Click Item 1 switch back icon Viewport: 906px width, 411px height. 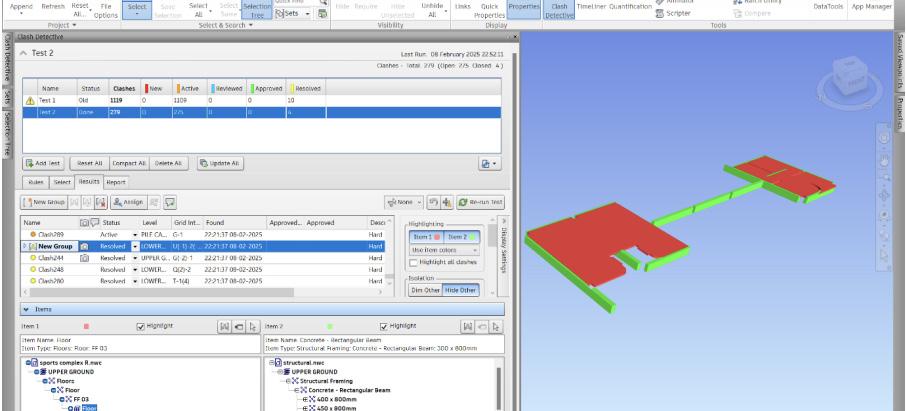(239, 327)
